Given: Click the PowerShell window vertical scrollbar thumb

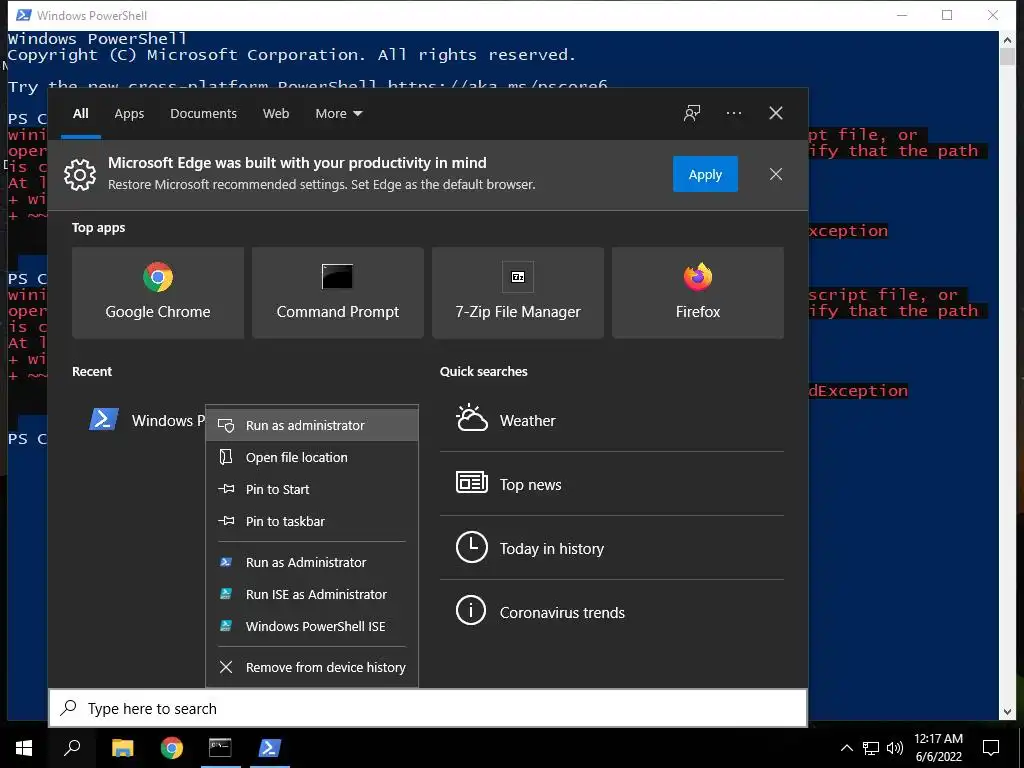Looking at the screenshot, I should click(1007, 57).
